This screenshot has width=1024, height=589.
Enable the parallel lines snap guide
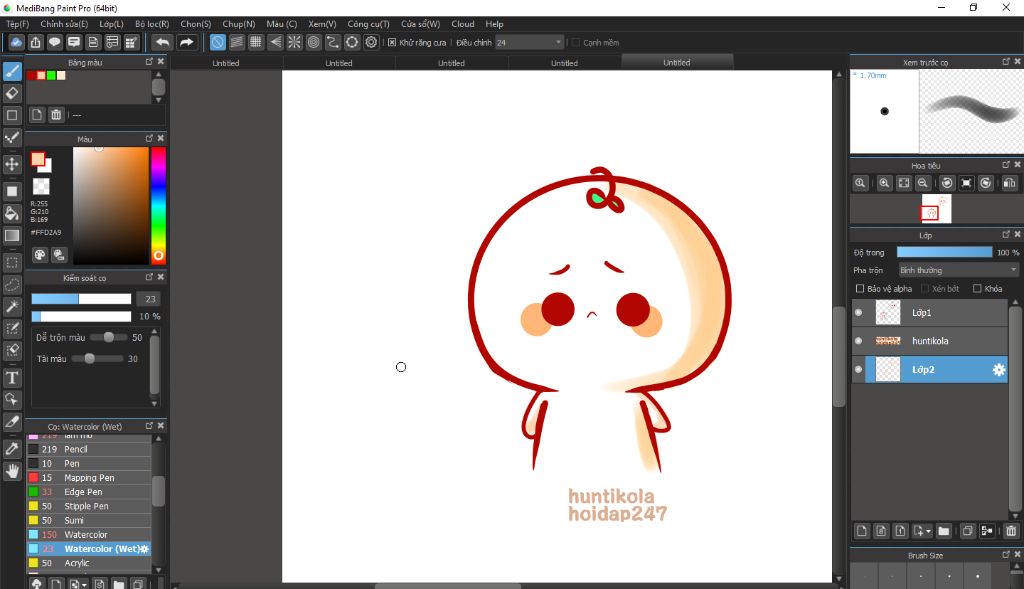tap(236, 42)
